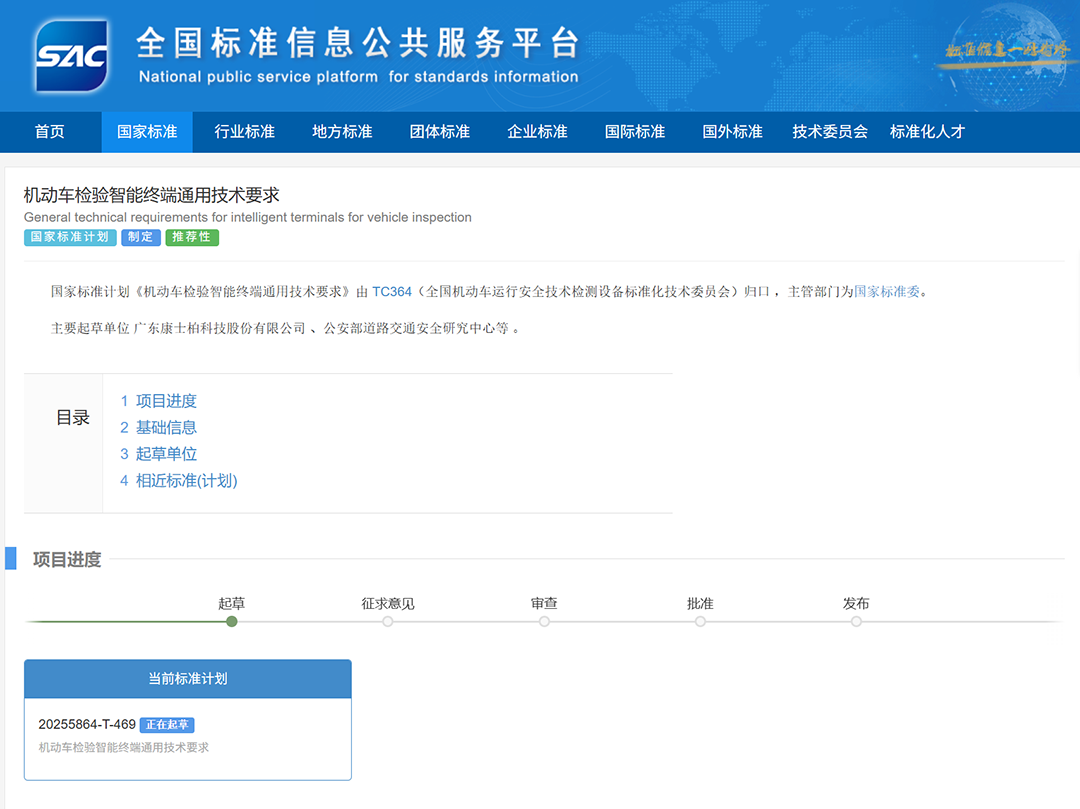Viewport: 1080px width, 809px height.
Task: Open the 技术委员会 section
Action: pos(829,131)
